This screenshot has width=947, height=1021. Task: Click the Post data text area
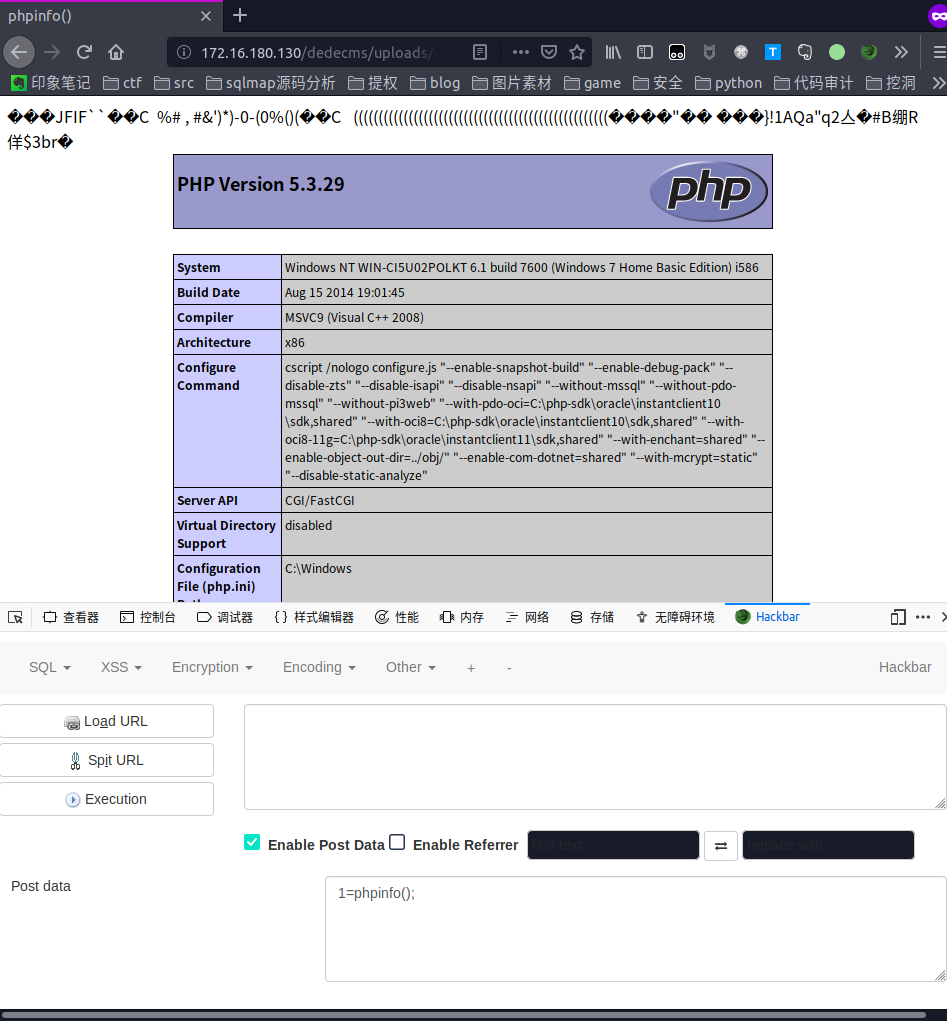(635, 929)
